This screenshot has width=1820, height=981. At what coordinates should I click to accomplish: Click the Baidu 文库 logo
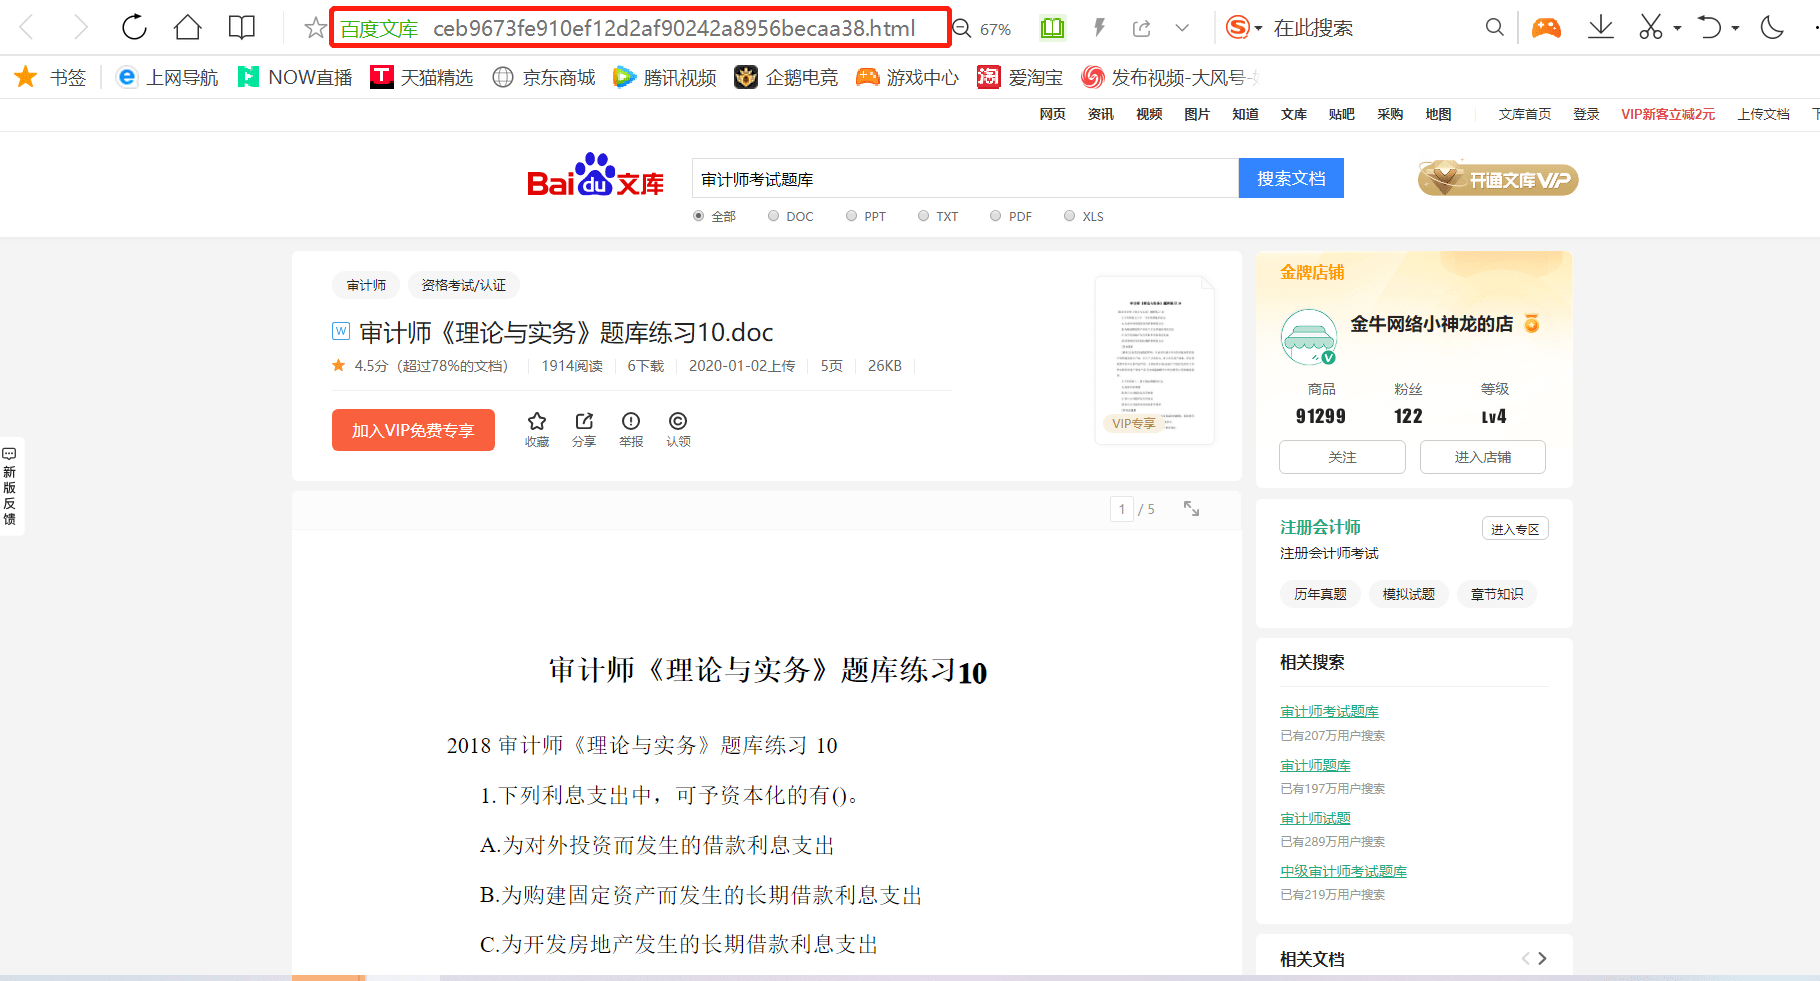pos(596,176)
